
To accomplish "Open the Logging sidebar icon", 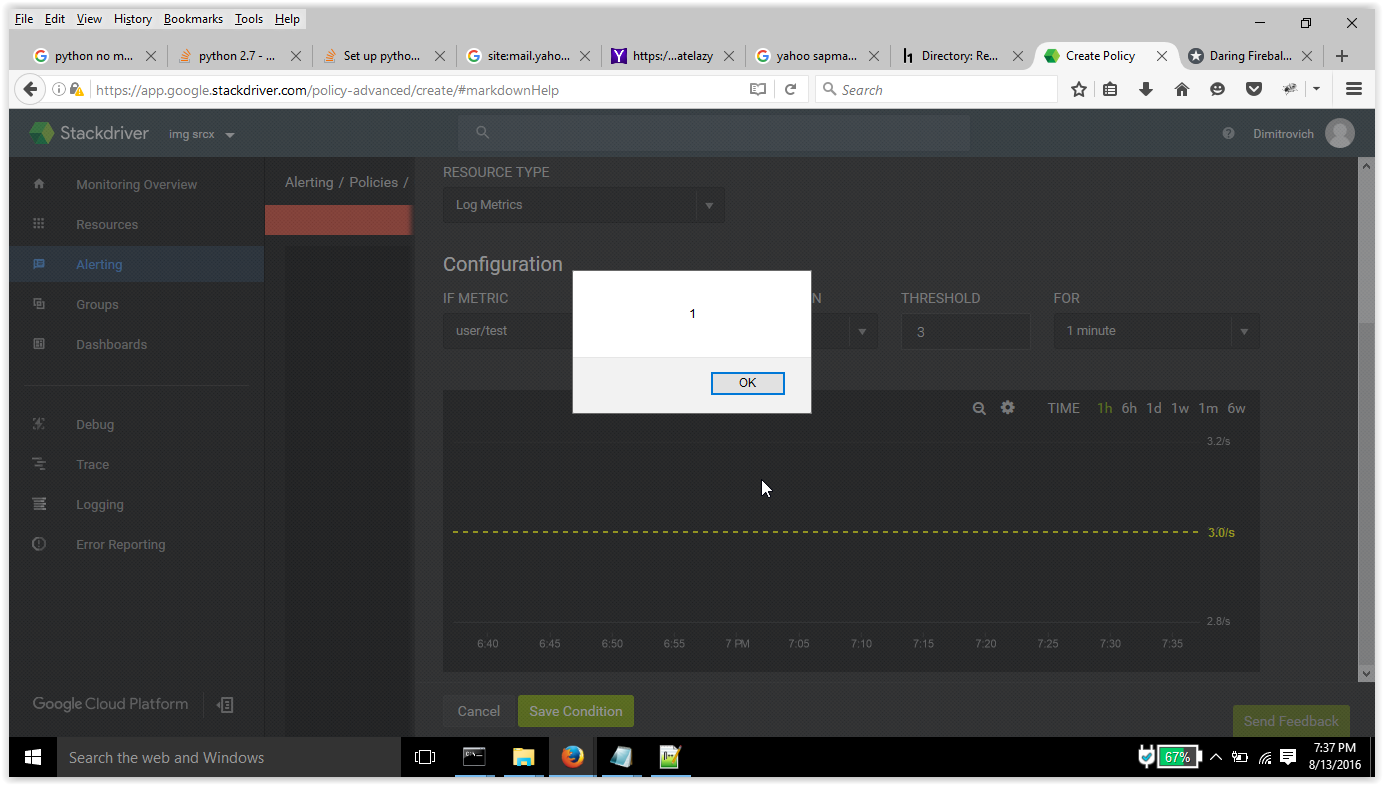I will (39, 504).
